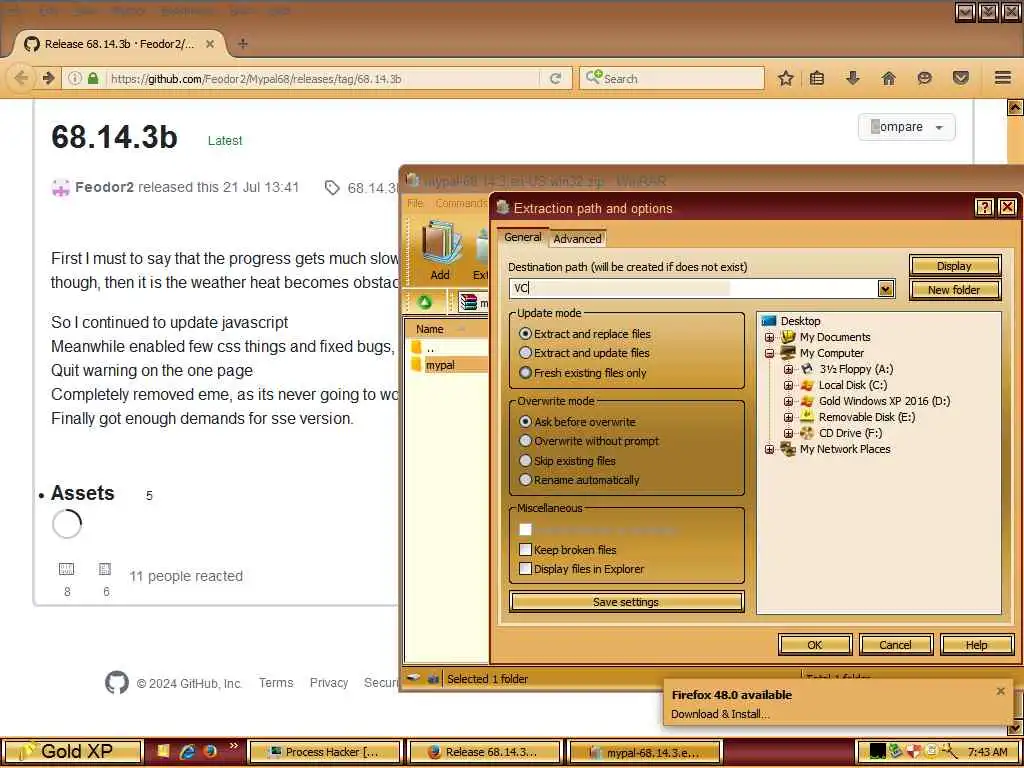The image size is (1024, 768).
Task: Expand My Network Places tree node
Action: tap(769, 449)
